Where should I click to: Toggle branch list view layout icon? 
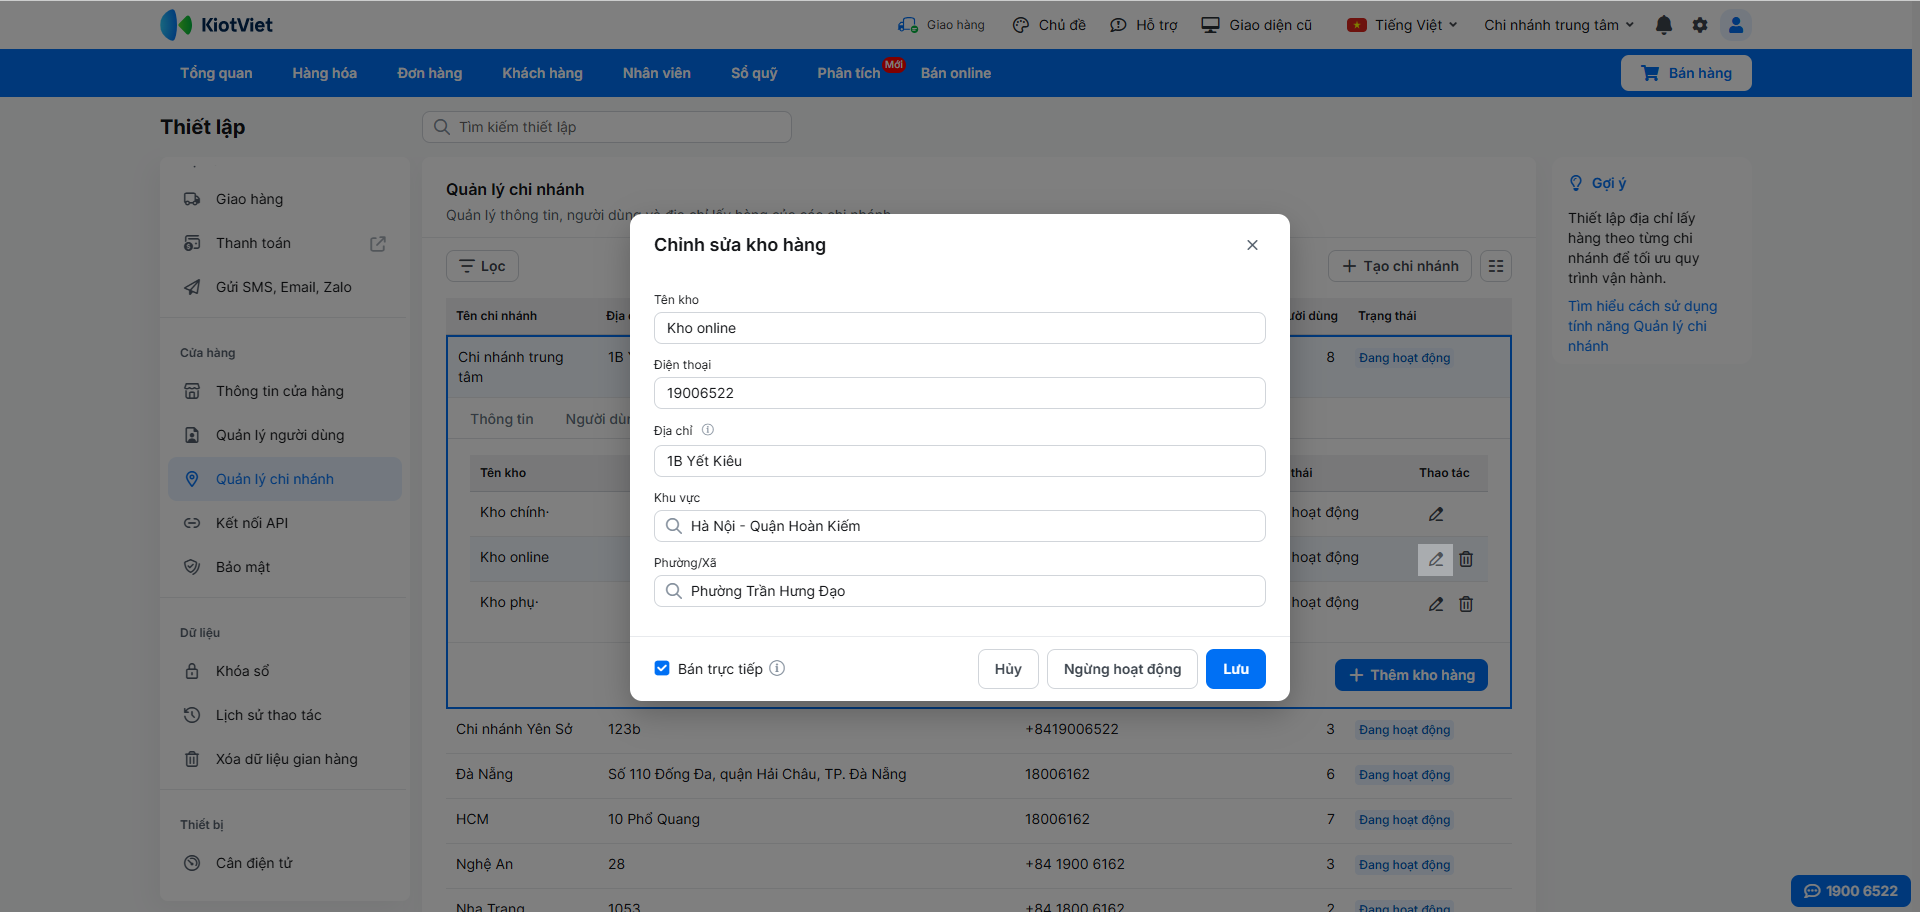pos(1496,266)
